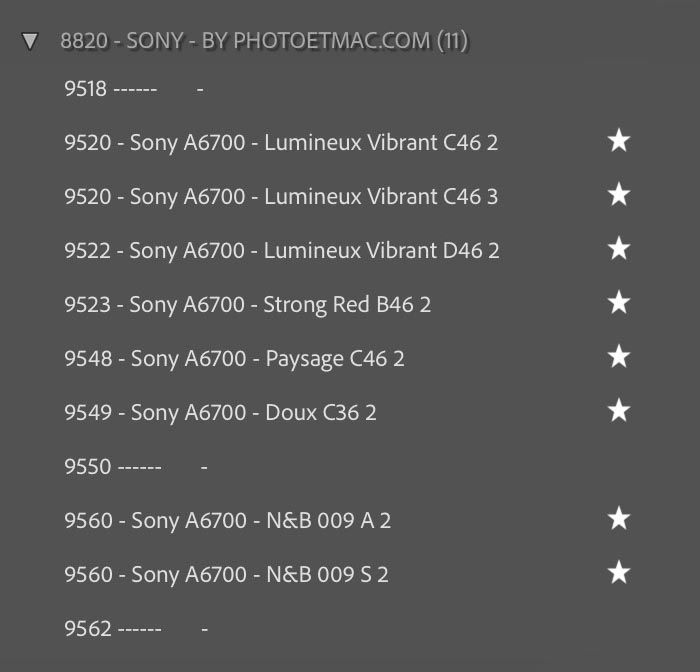700x672 pixels.
Task: Apply preset 9522 Lumineux Vibrant D46 2
Action: tap(282, 251)
